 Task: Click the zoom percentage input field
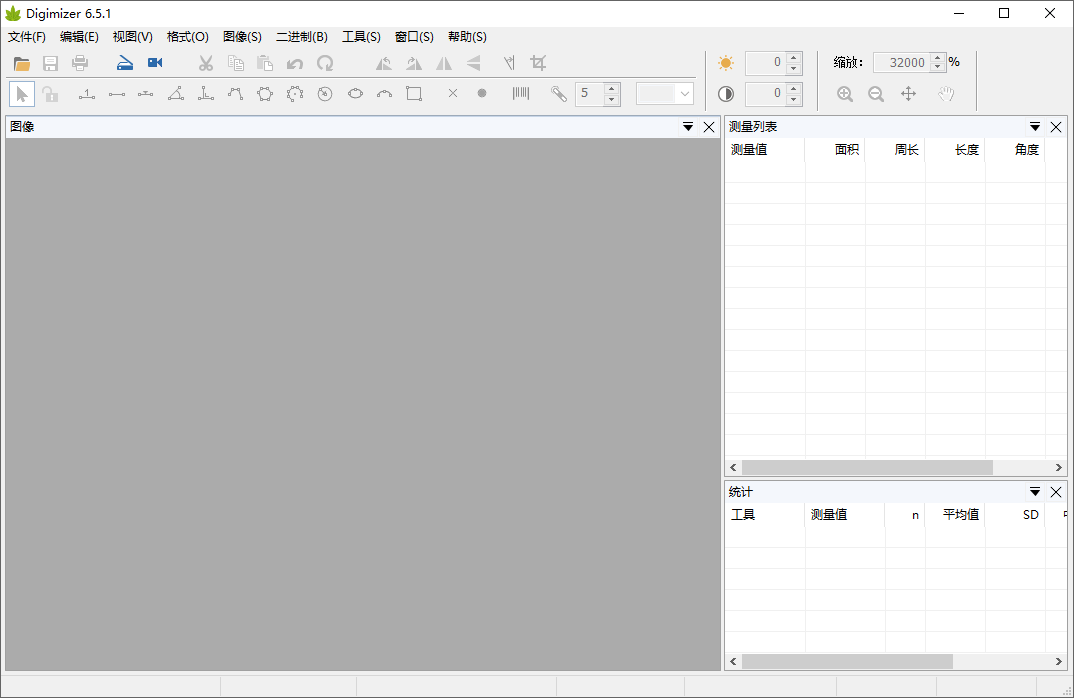905,61
